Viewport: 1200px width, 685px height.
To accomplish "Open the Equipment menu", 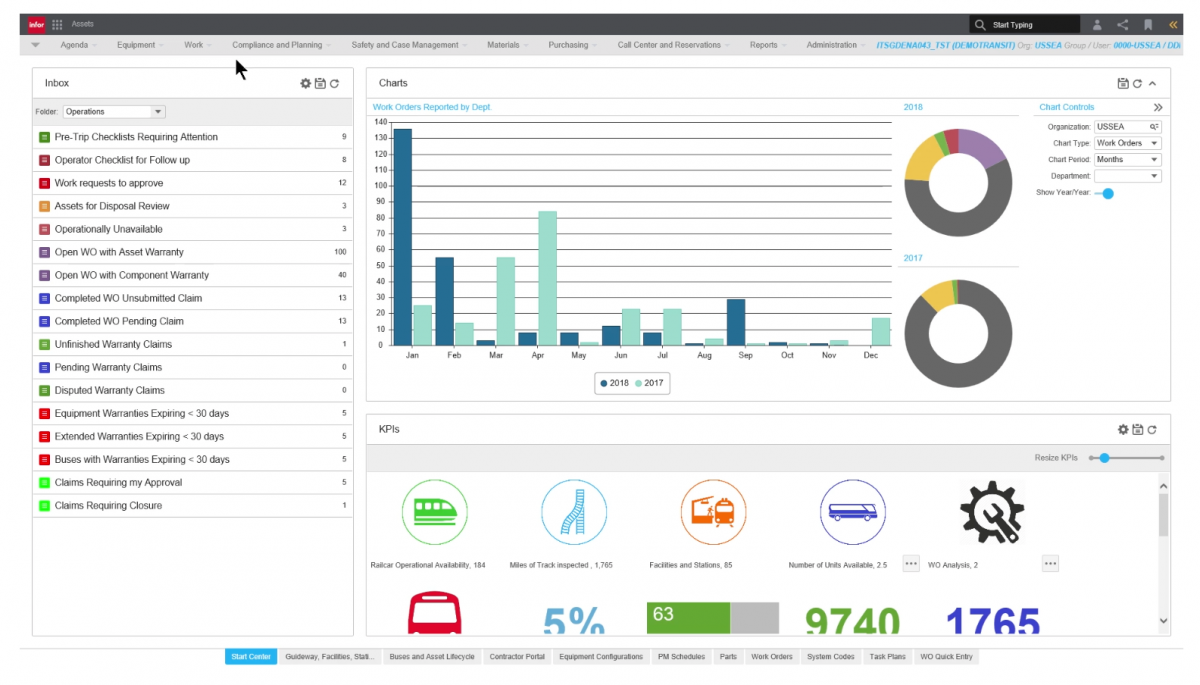I will (136, 45).
